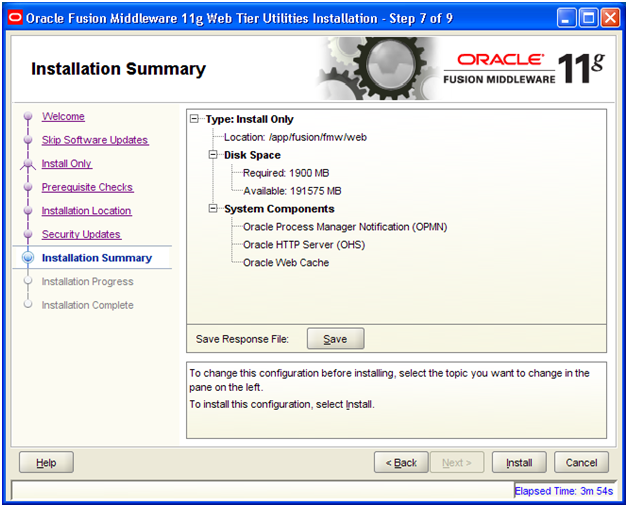Go to Security Updates step link
628x507 pixels.
pyautogui.click(x=81, y=235)
